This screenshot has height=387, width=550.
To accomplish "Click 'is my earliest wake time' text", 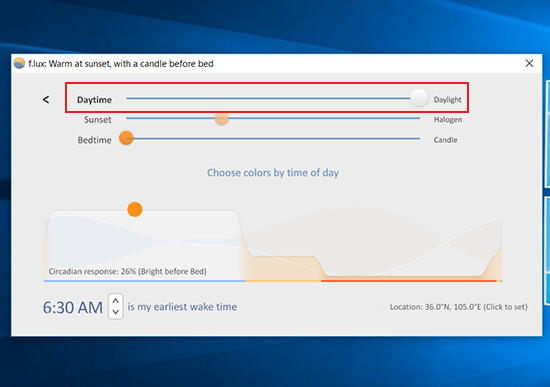I will pos(182,307).
